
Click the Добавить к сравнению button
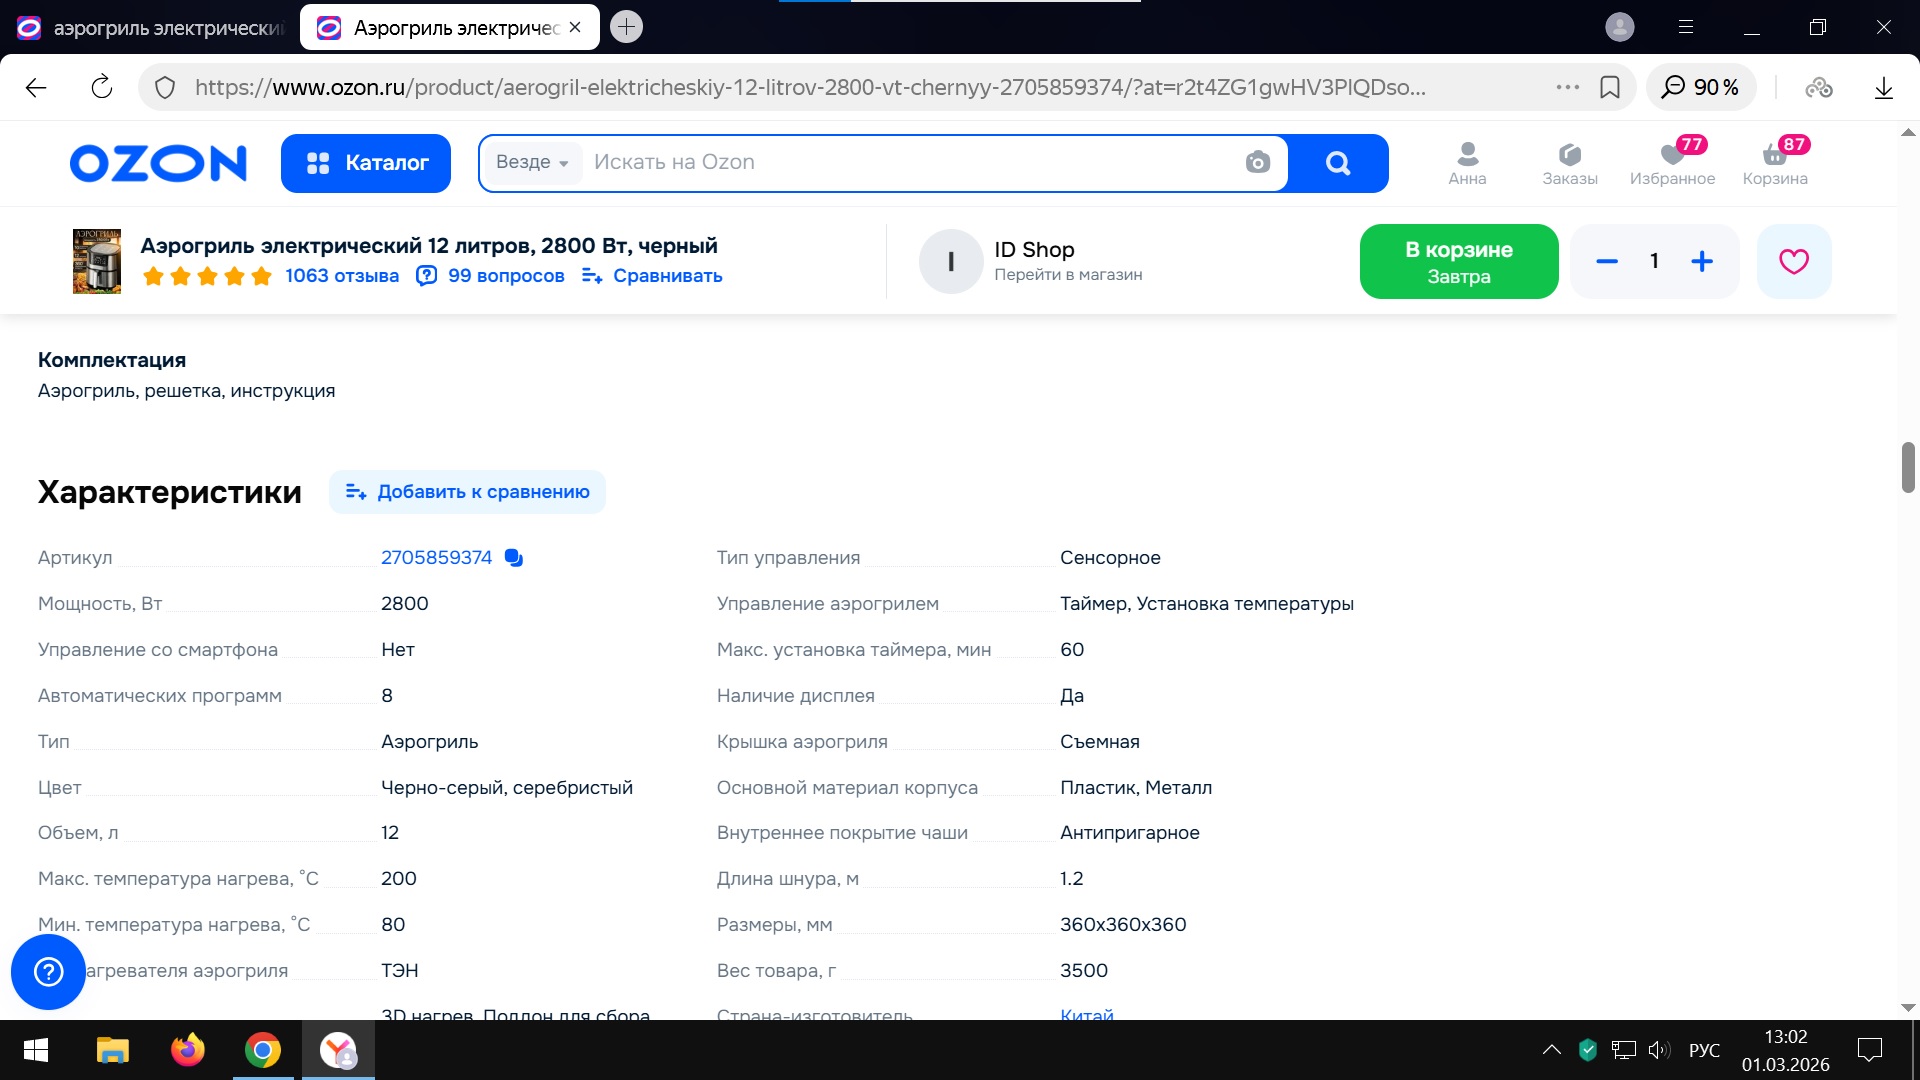(467, 492)
